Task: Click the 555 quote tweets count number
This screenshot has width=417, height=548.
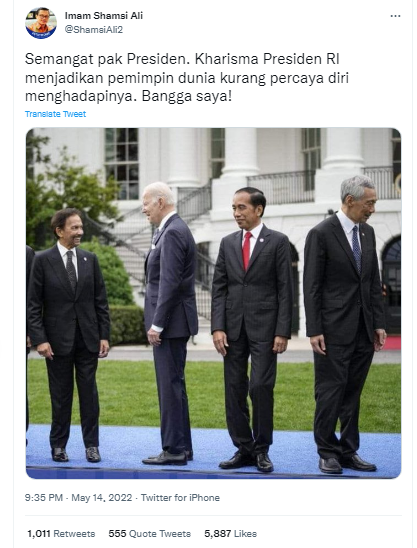Action: click(117, 534)
